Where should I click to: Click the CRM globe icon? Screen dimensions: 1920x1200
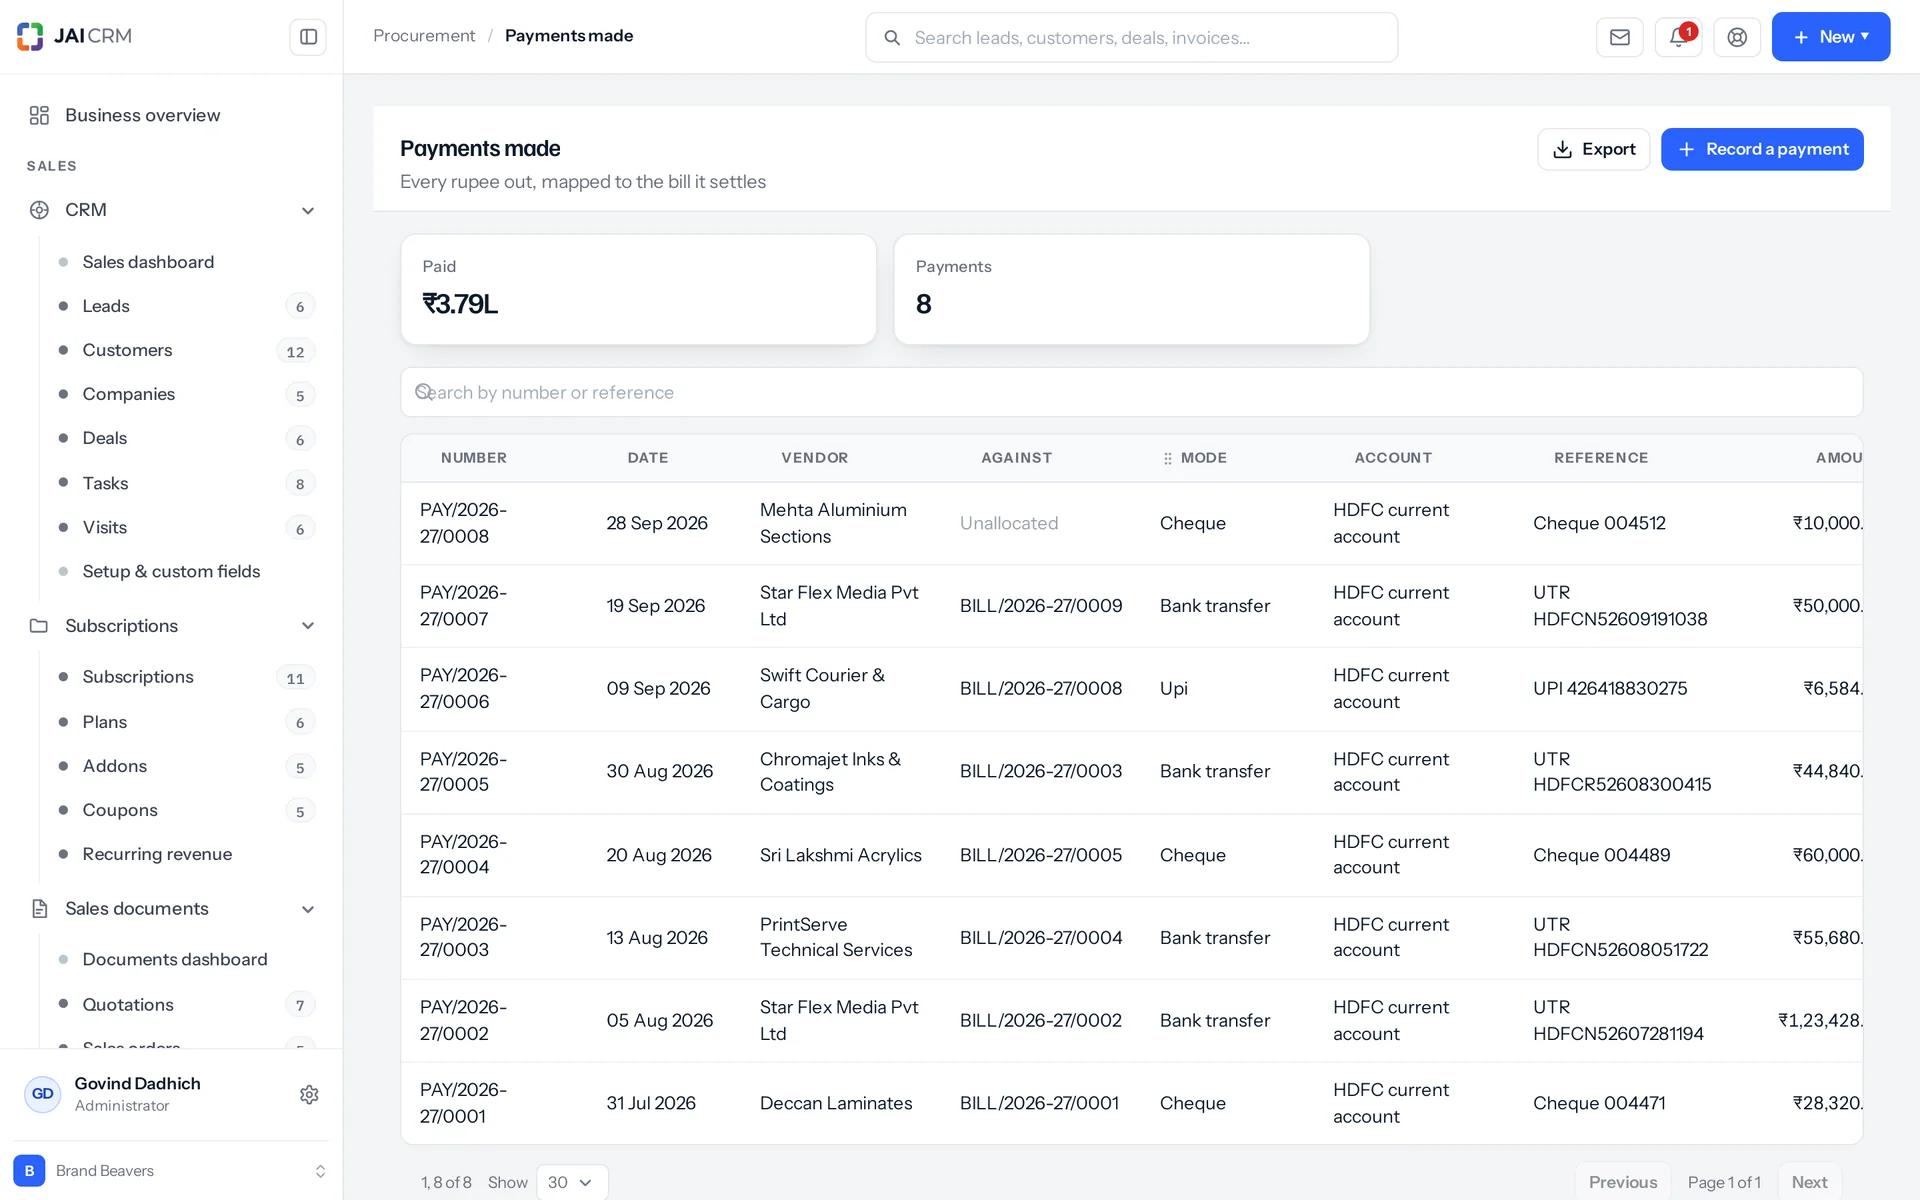tap(39, 210)
